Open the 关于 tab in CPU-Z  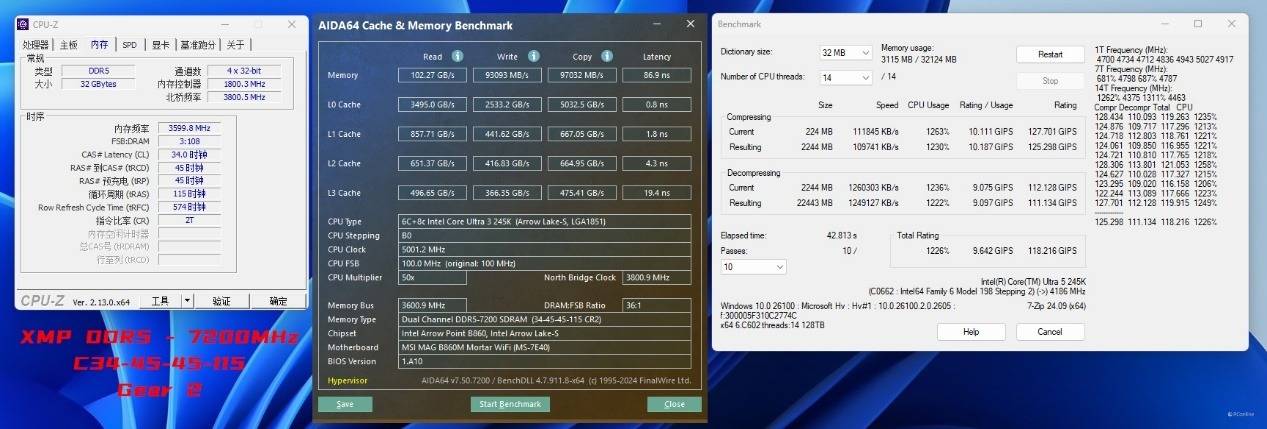pos(235,45)
